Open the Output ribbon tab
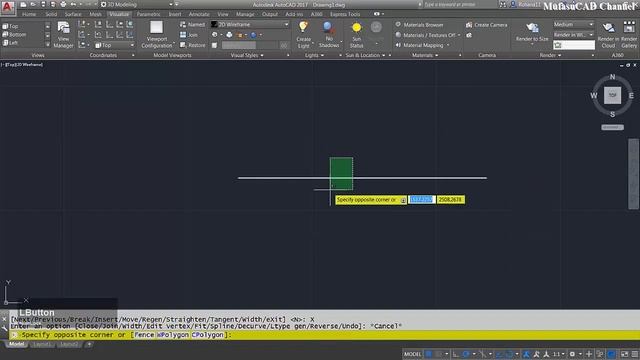 pos(270,14)
